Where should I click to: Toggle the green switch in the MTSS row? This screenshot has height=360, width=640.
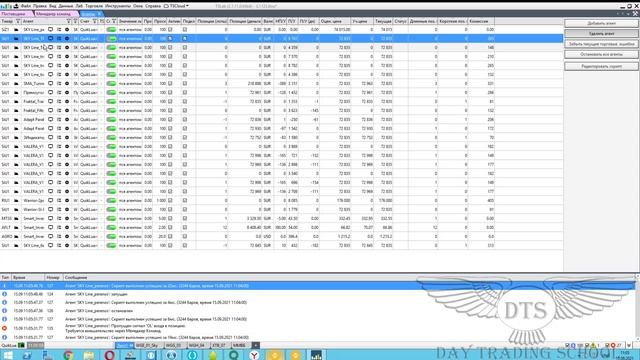click(x=111, y=219)
